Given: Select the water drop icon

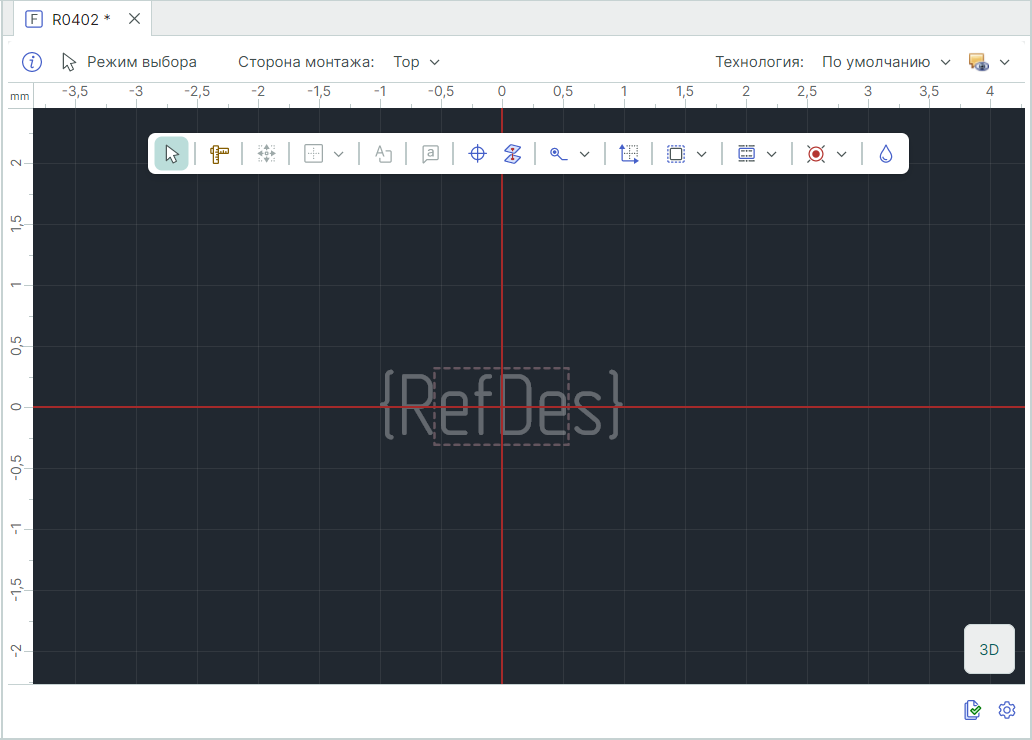Looking at the screenshot, I should click(885, 154).
